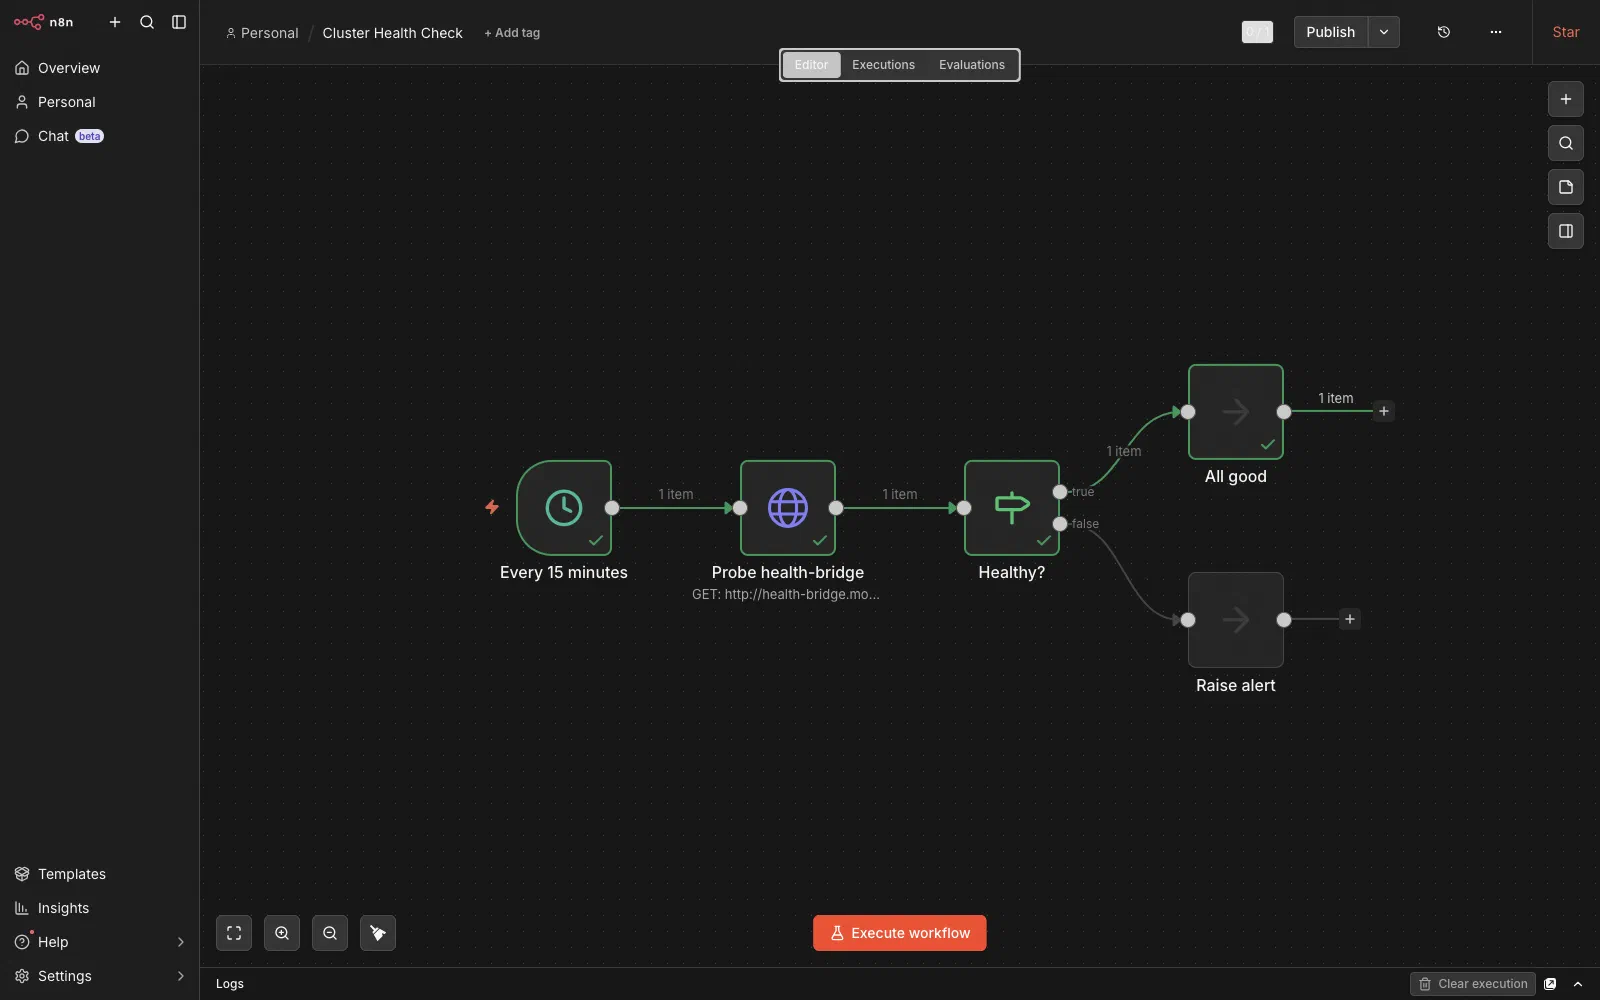Image resolution: width=1600 pixels, height=1000 pixels.
Task: Add a tag to the workflow
Action: click(x=512, y=33)
